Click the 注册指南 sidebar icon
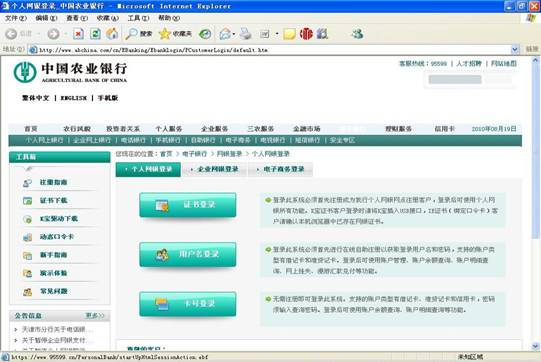The image size is (541, 362). coord(27,183)
